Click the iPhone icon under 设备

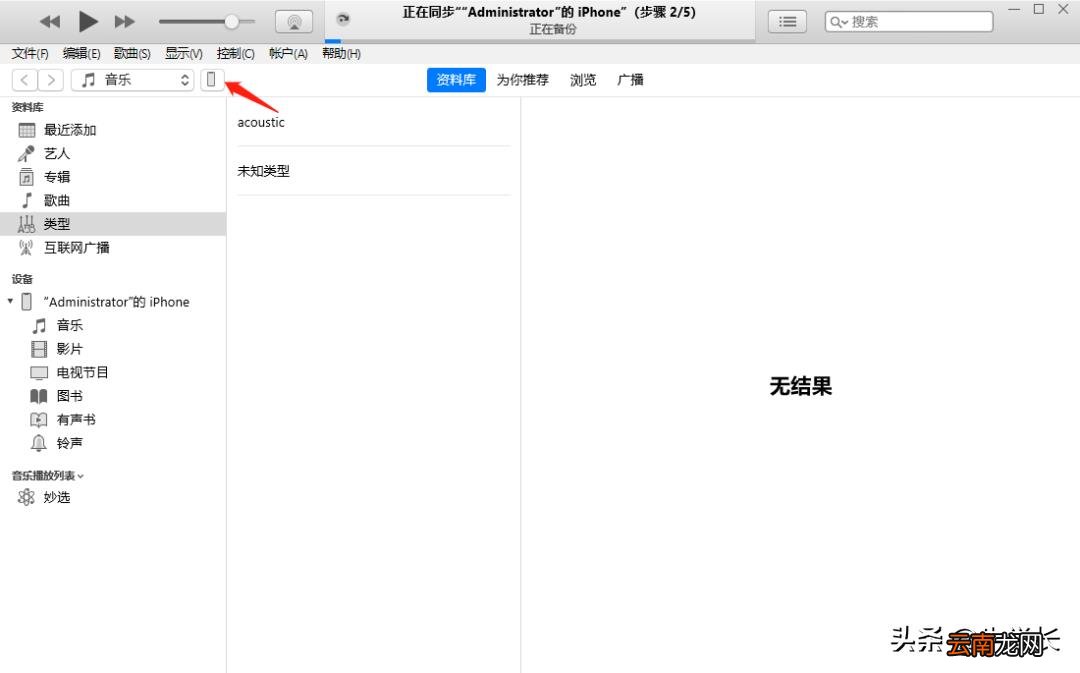point(27,302)
